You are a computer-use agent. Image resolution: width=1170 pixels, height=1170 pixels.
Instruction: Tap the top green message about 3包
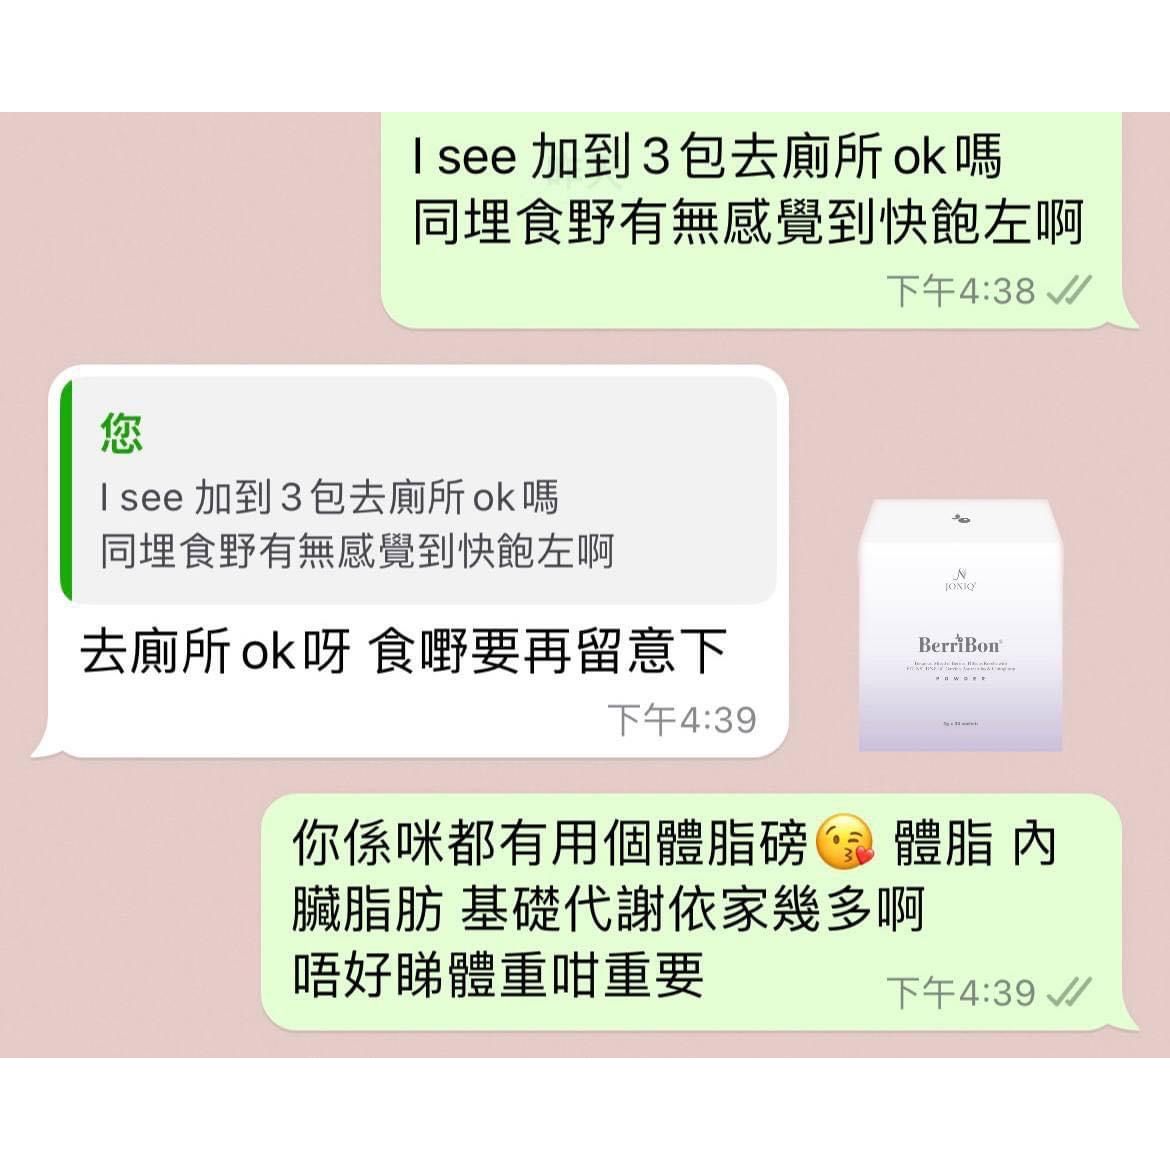click(x=754, y=220)
